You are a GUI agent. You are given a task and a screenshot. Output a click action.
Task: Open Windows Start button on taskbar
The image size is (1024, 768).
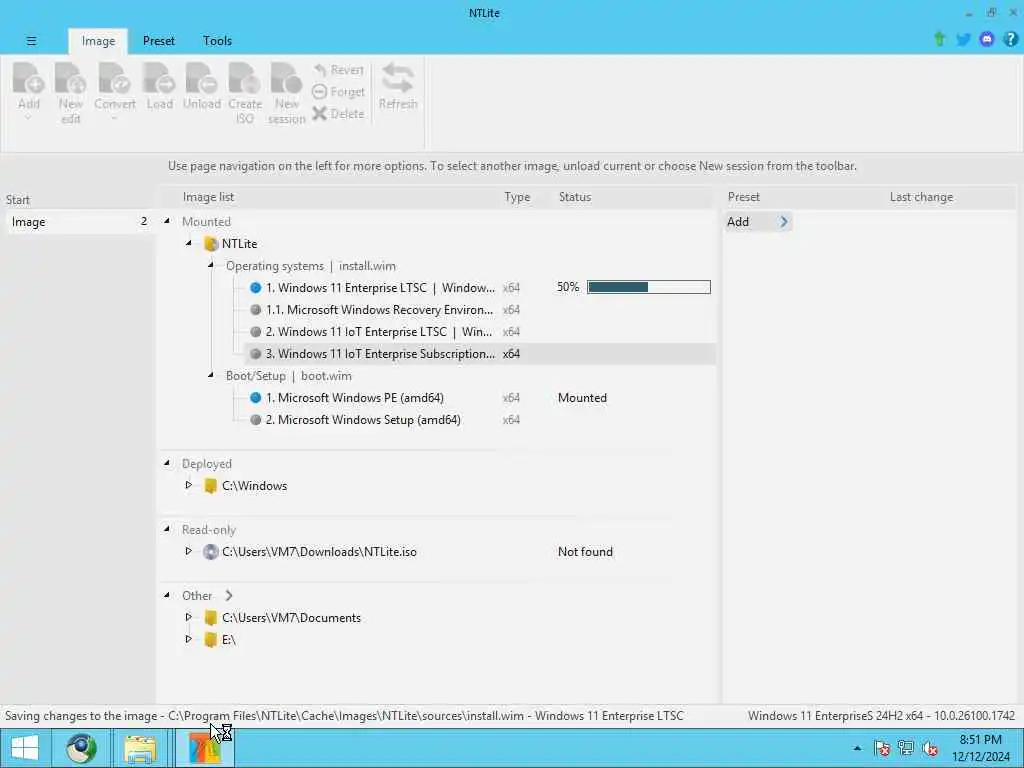pyautogui.click(x=25, y=748)
